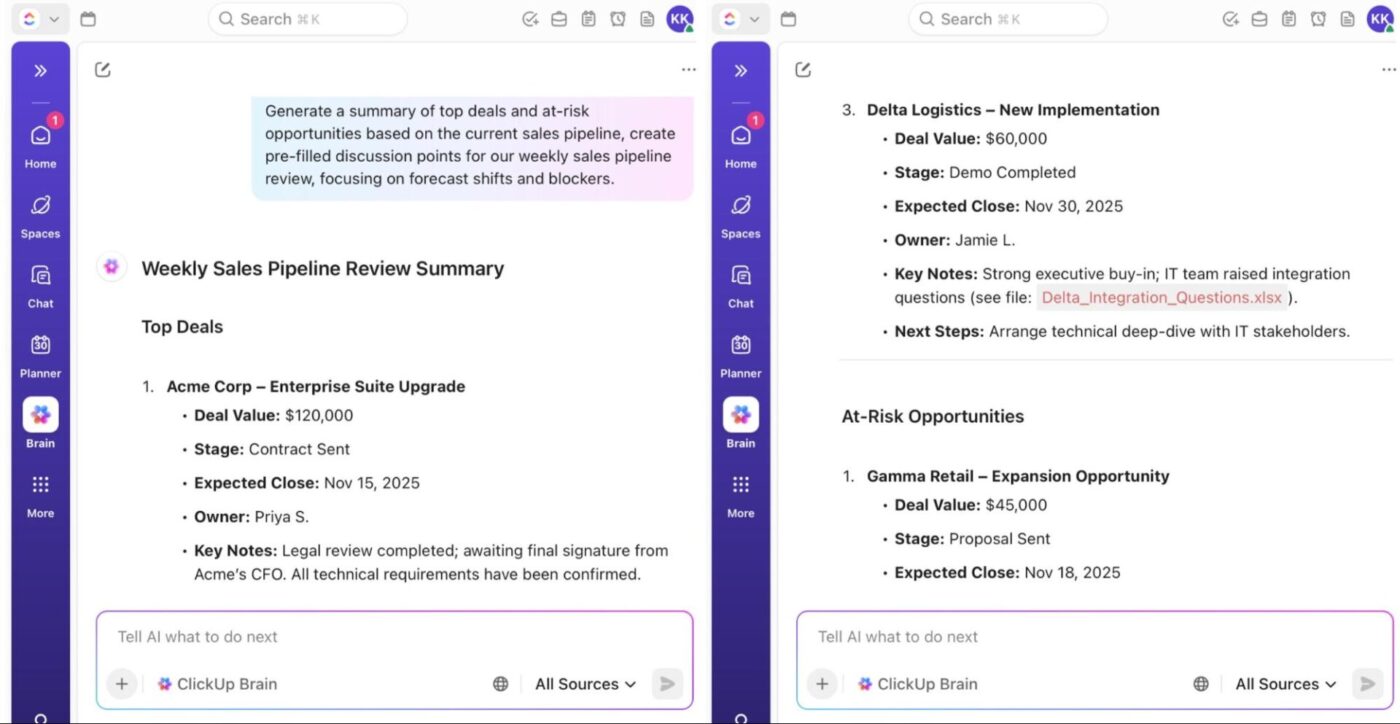Screen dimensions: 1400x724
Task: Open the All Sources dropdown in right chat
Action: click(x=1285, y=684)
